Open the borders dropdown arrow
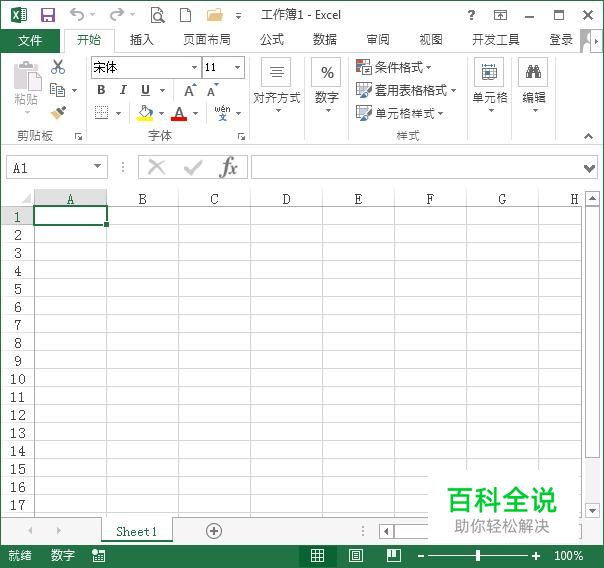This screenshot has width=604, height=568. tap(119, 113)
